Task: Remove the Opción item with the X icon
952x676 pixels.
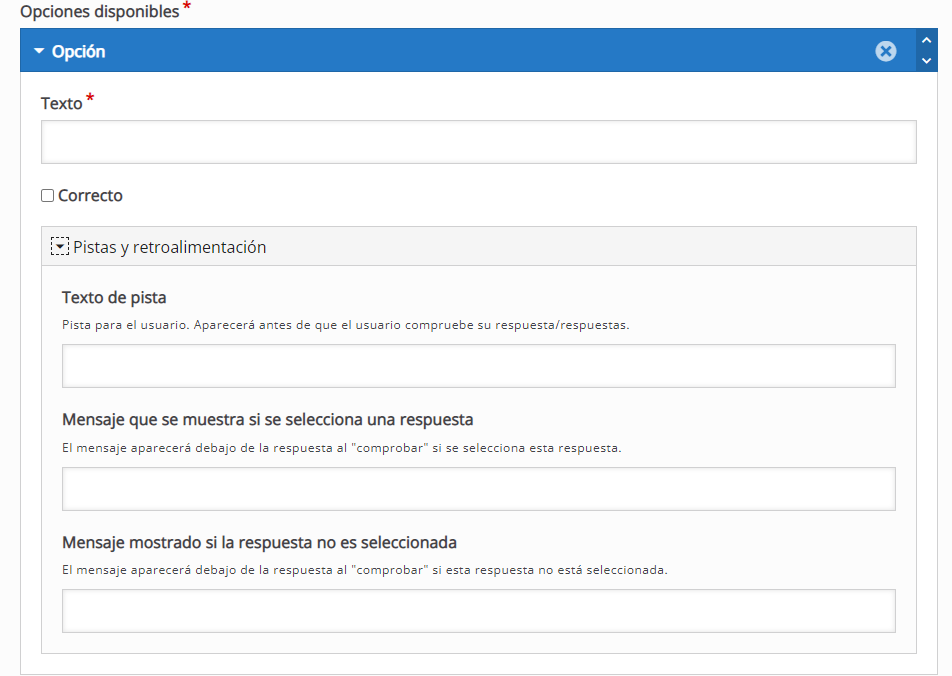Action: point(886,51)
